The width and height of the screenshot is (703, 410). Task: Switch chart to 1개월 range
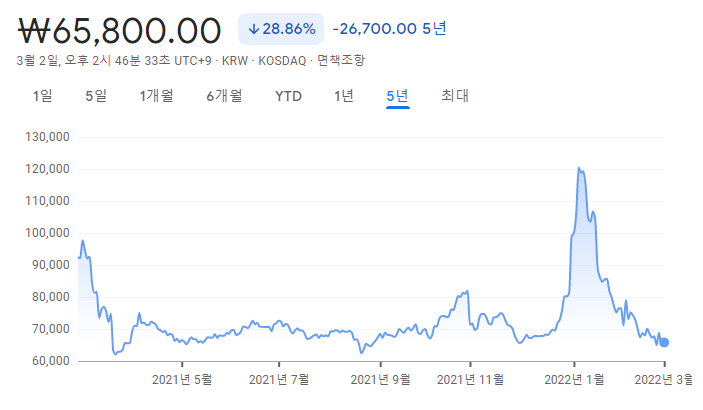156,96
